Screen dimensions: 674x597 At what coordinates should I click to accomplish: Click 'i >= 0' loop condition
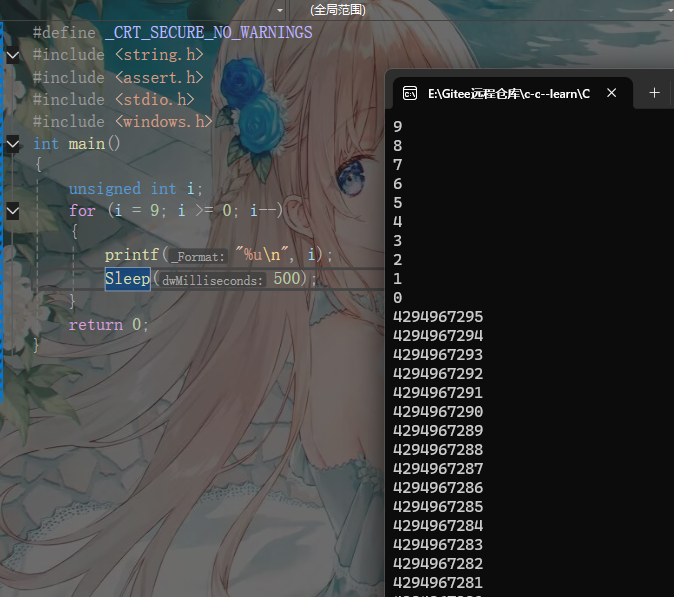(x=205, y=211)
